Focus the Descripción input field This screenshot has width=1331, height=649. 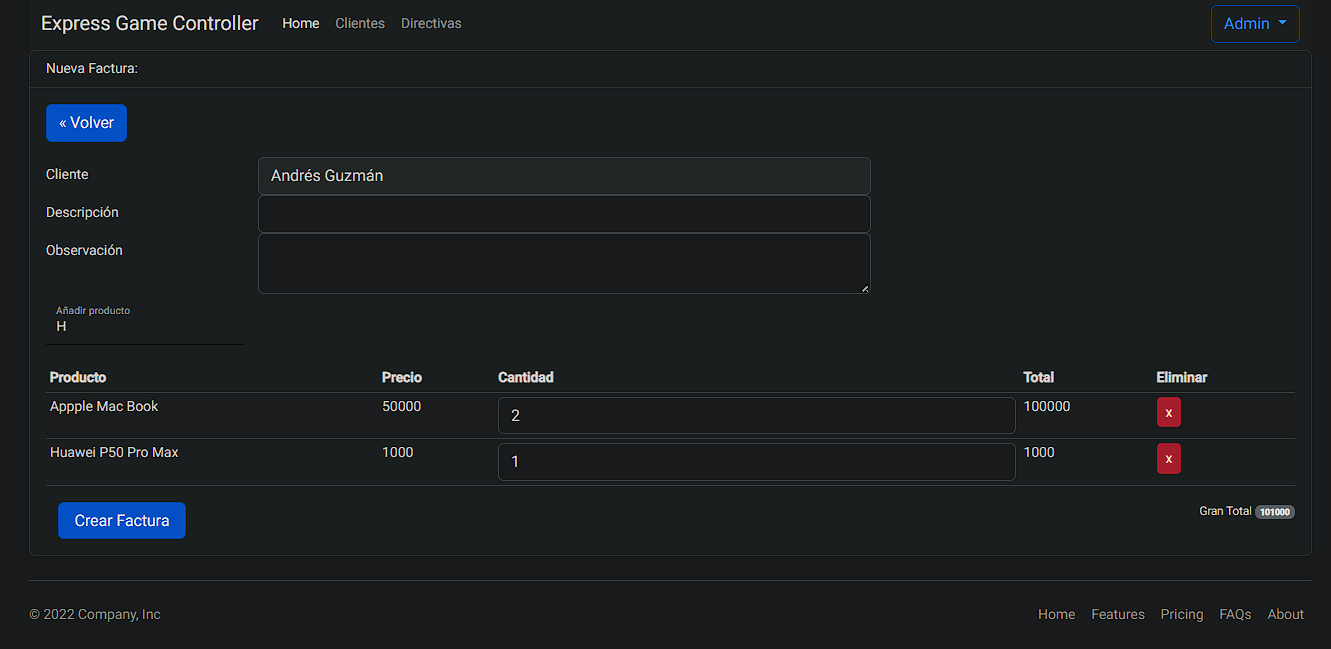pos(563,213)
